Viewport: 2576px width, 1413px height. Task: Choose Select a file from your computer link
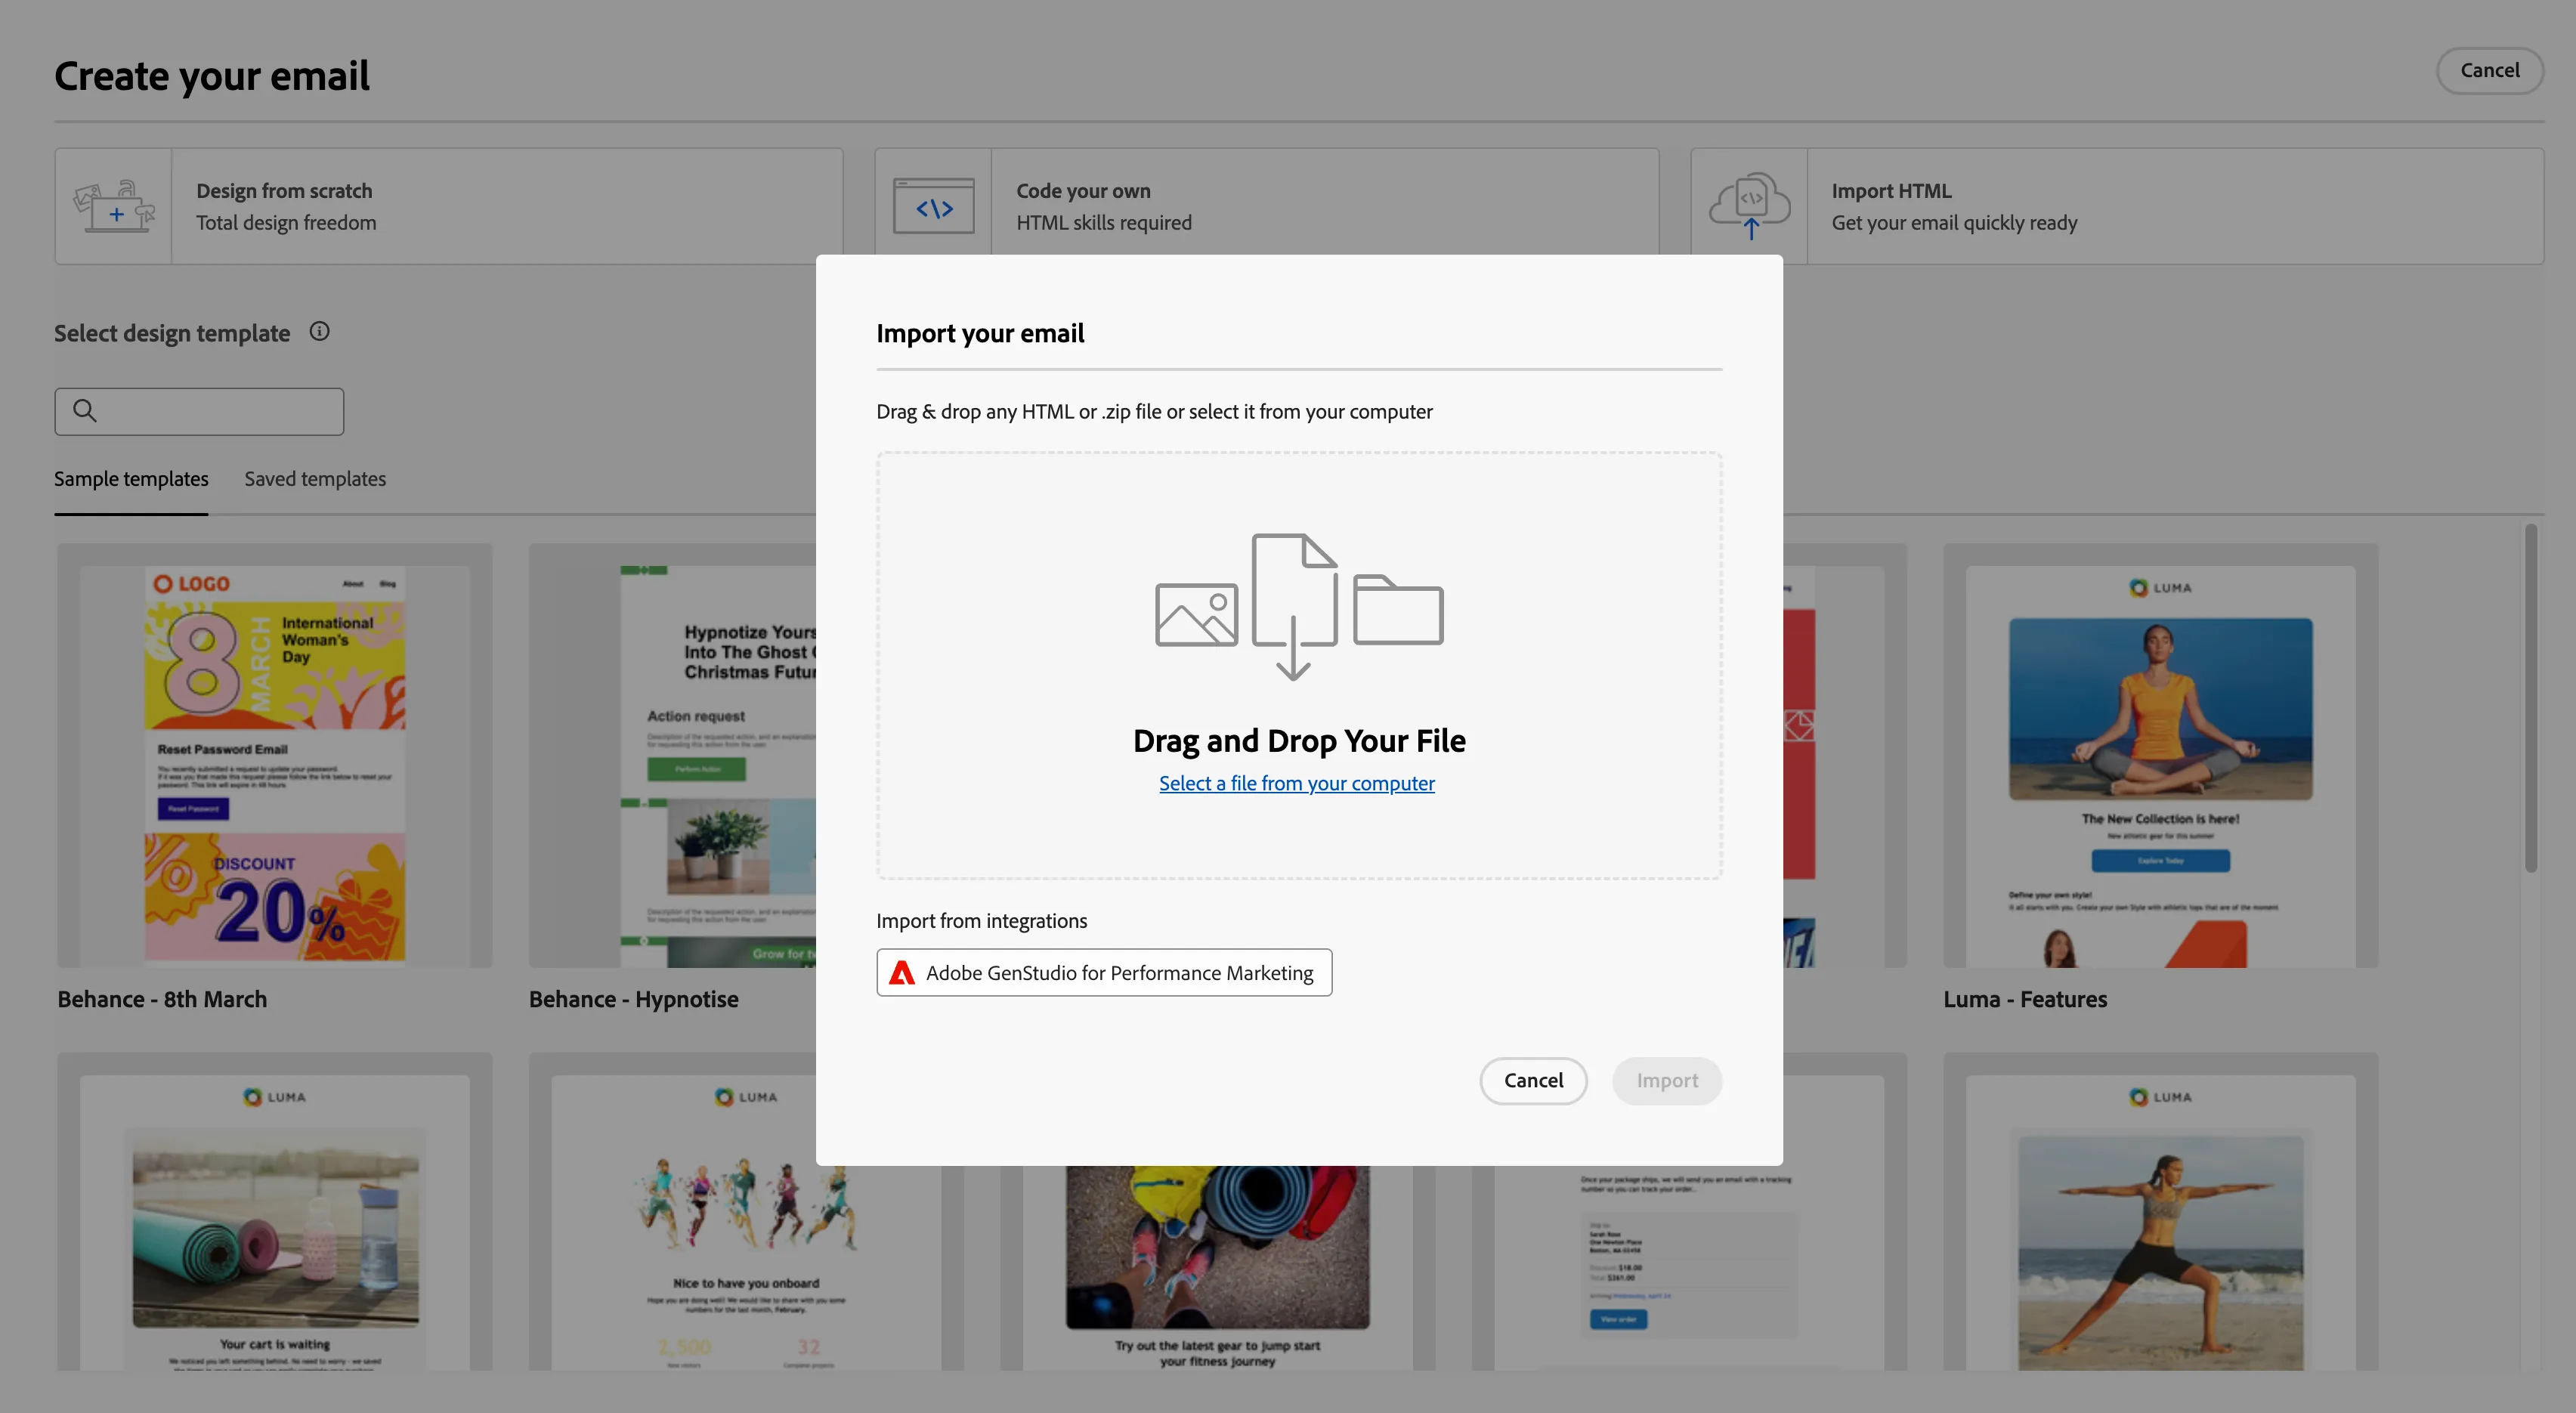click(1297, 783)
